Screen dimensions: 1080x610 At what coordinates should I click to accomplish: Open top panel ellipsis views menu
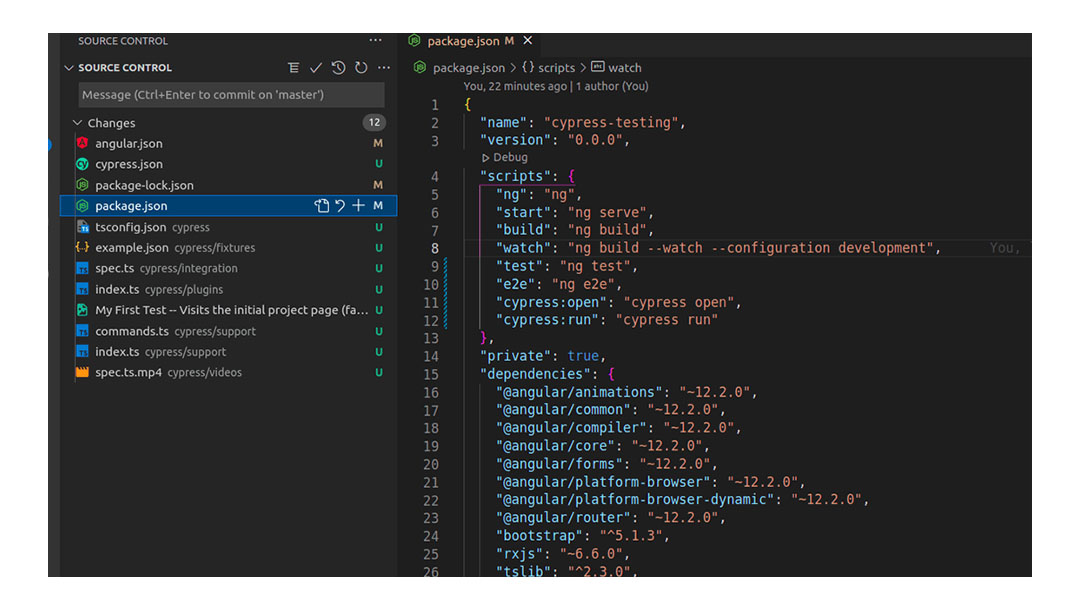[x=375, y=41]
